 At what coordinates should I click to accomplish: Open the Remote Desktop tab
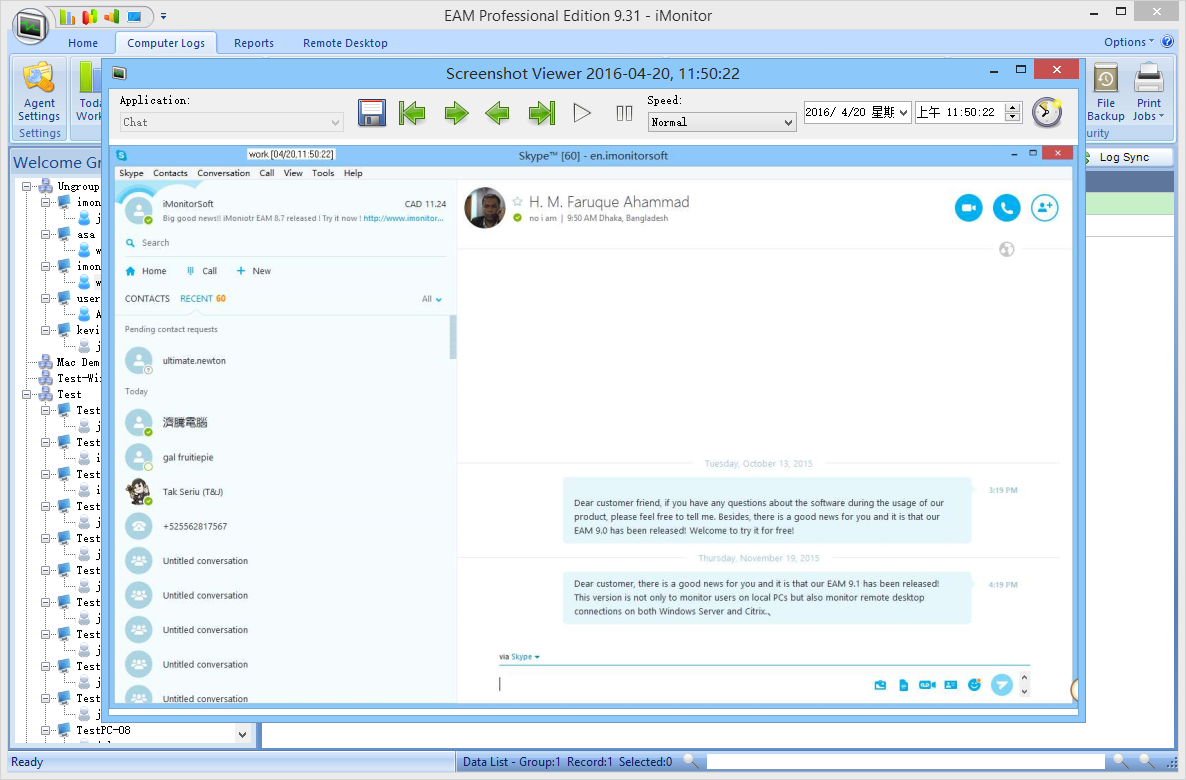345,43
